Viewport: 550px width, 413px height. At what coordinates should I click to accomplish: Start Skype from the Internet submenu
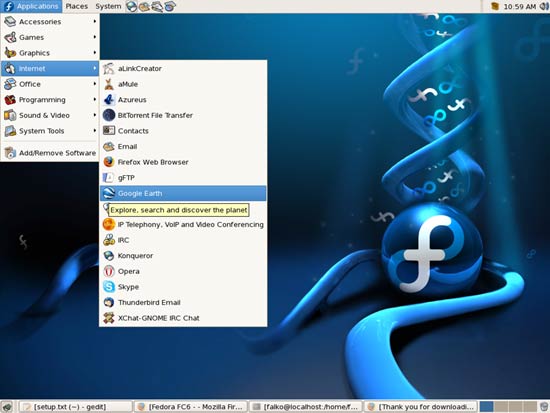[x=183, y=287]
